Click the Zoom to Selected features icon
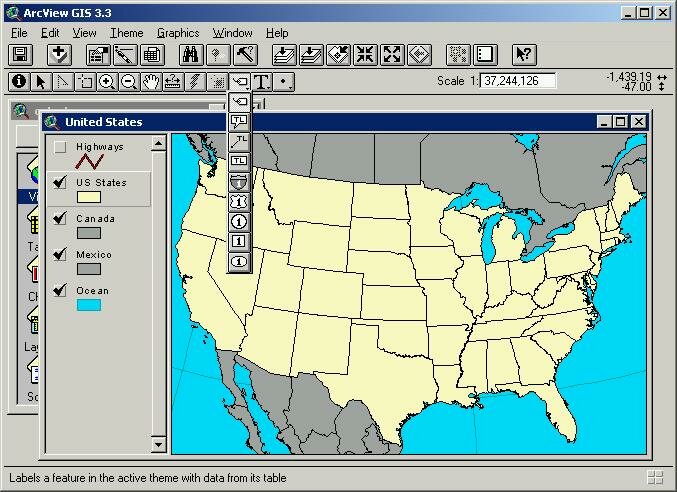 pyautogui.click(x=338, y=55)
